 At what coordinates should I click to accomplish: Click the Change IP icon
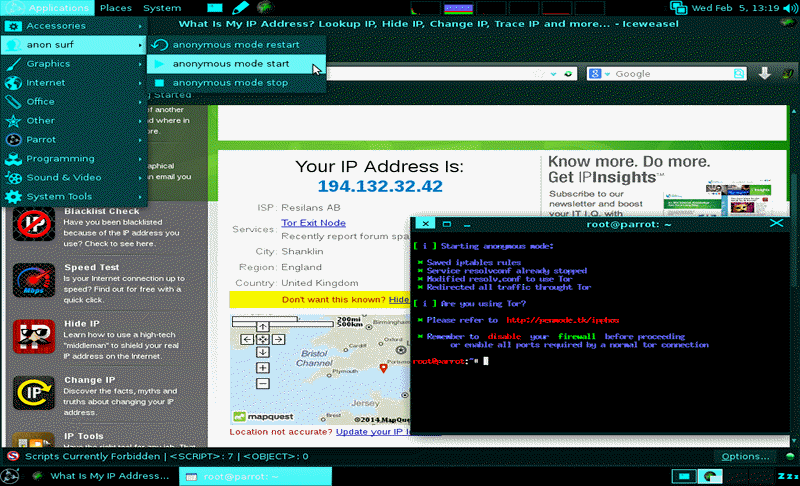[34, 393]
